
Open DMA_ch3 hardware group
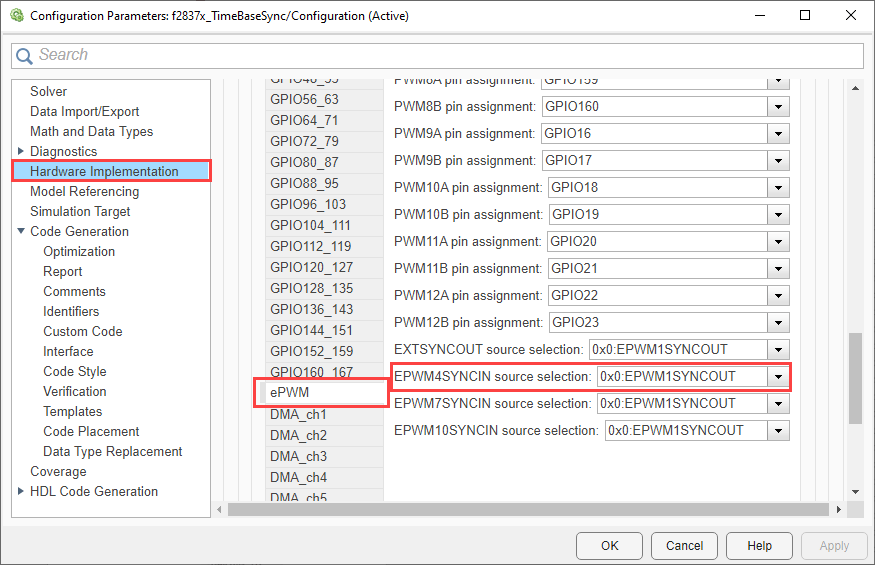324,457
